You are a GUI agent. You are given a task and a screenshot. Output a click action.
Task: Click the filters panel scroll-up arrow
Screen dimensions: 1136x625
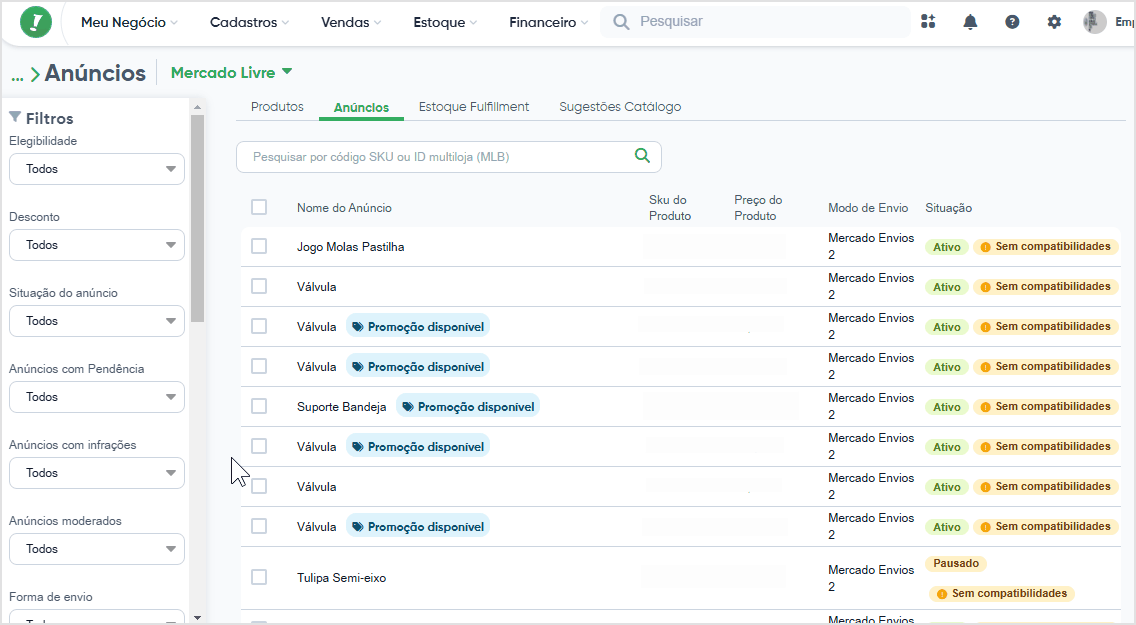pyautogui.click(x=197, y=106)
